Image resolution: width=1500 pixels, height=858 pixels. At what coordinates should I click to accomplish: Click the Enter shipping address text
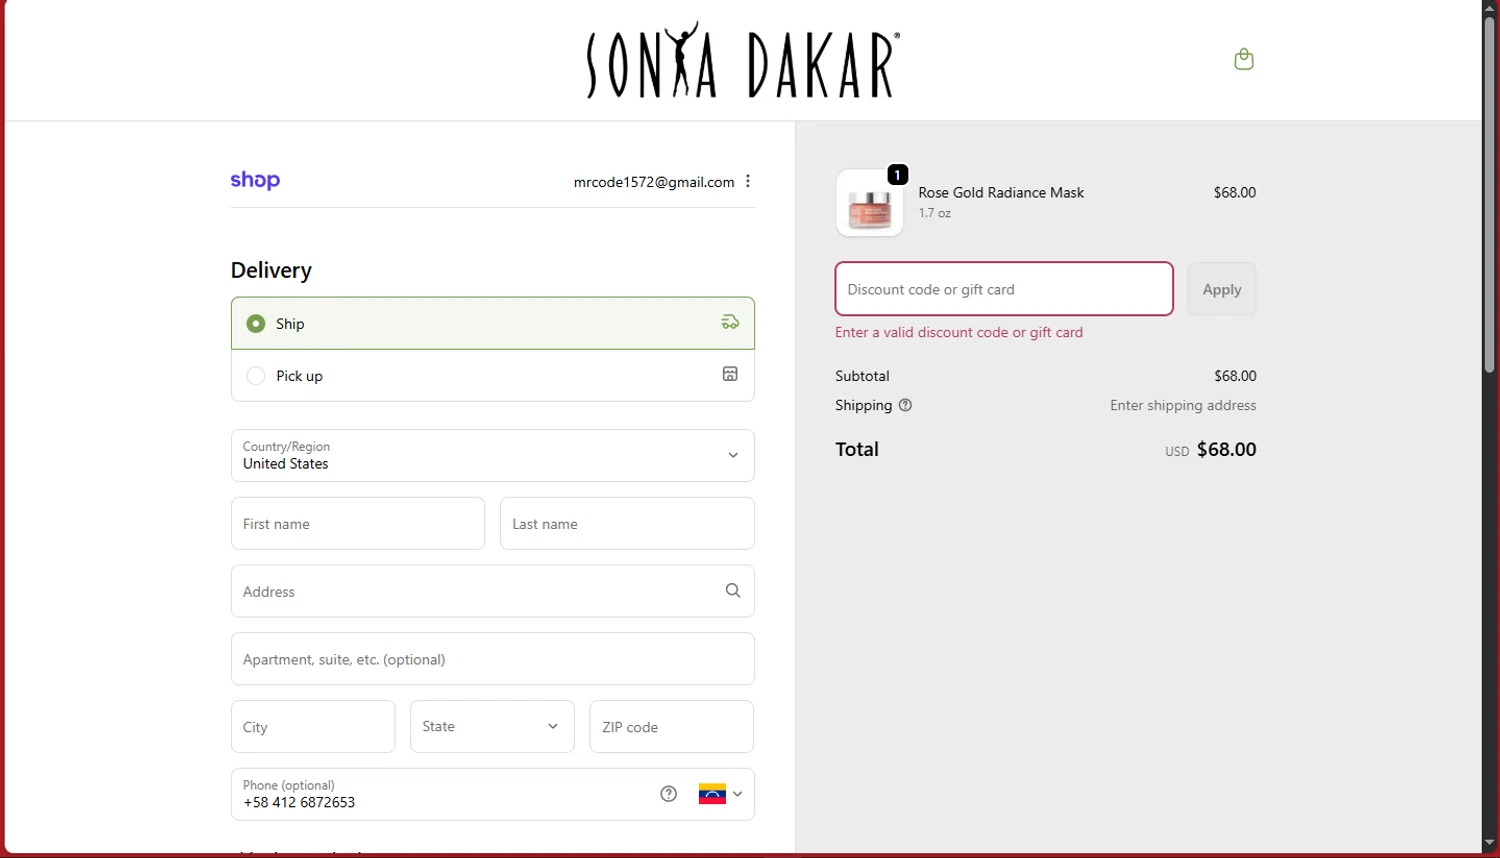(x=1183, y=405)
